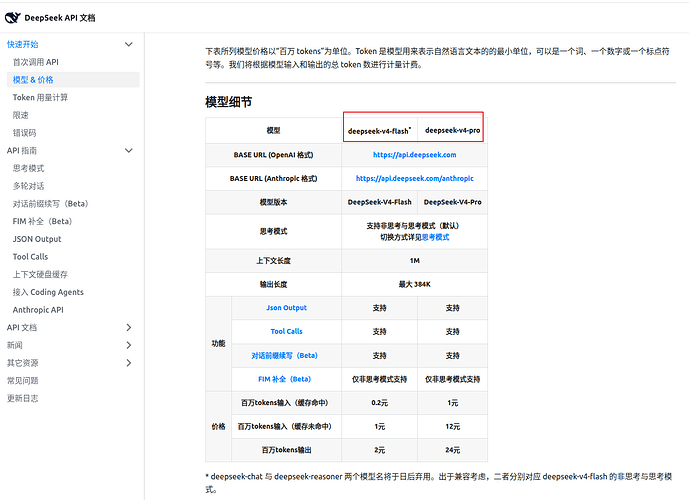Go to 首次调用 API page
Screen dimensions: 689x500
[36, 62]
